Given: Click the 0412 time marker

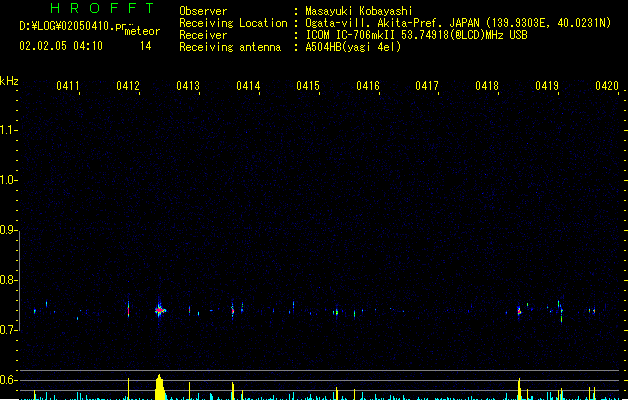Looking at the screenshot, I should [128, 86].
